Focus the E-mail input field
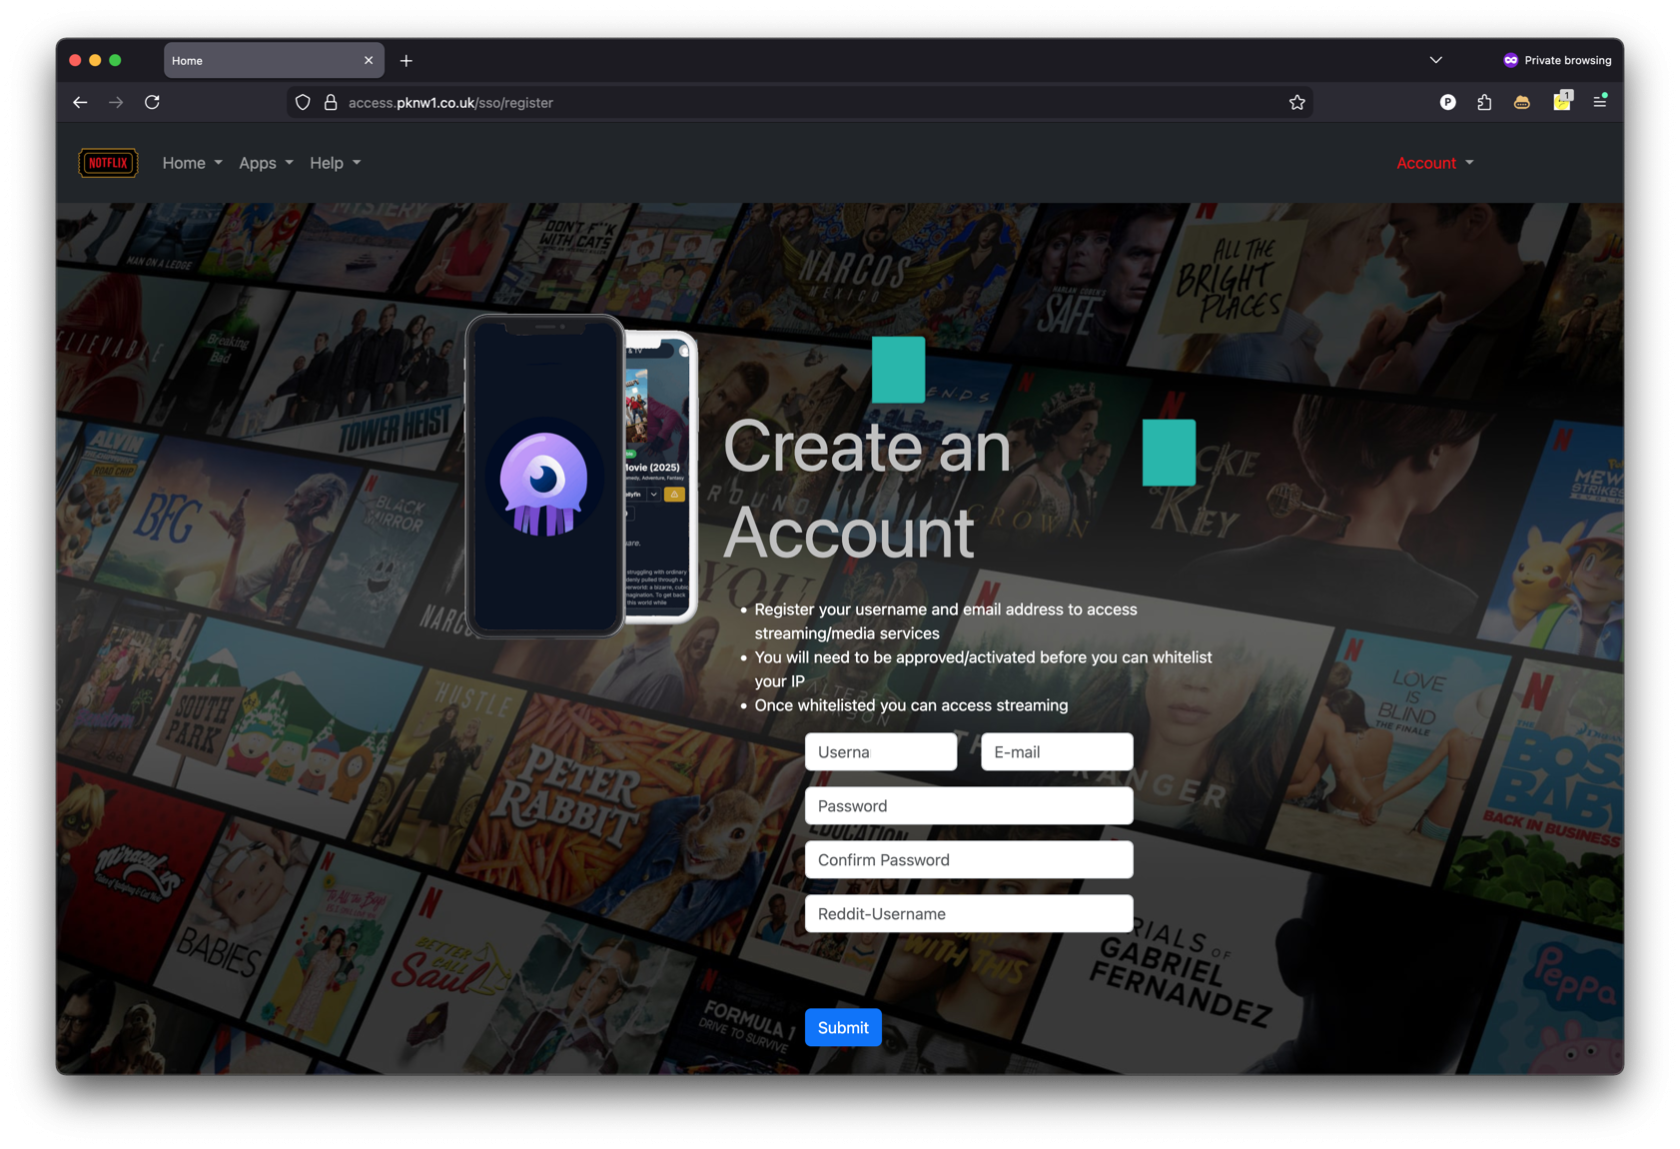The height and width of the screenshot is (1149, 1680). pos(1057,752)
